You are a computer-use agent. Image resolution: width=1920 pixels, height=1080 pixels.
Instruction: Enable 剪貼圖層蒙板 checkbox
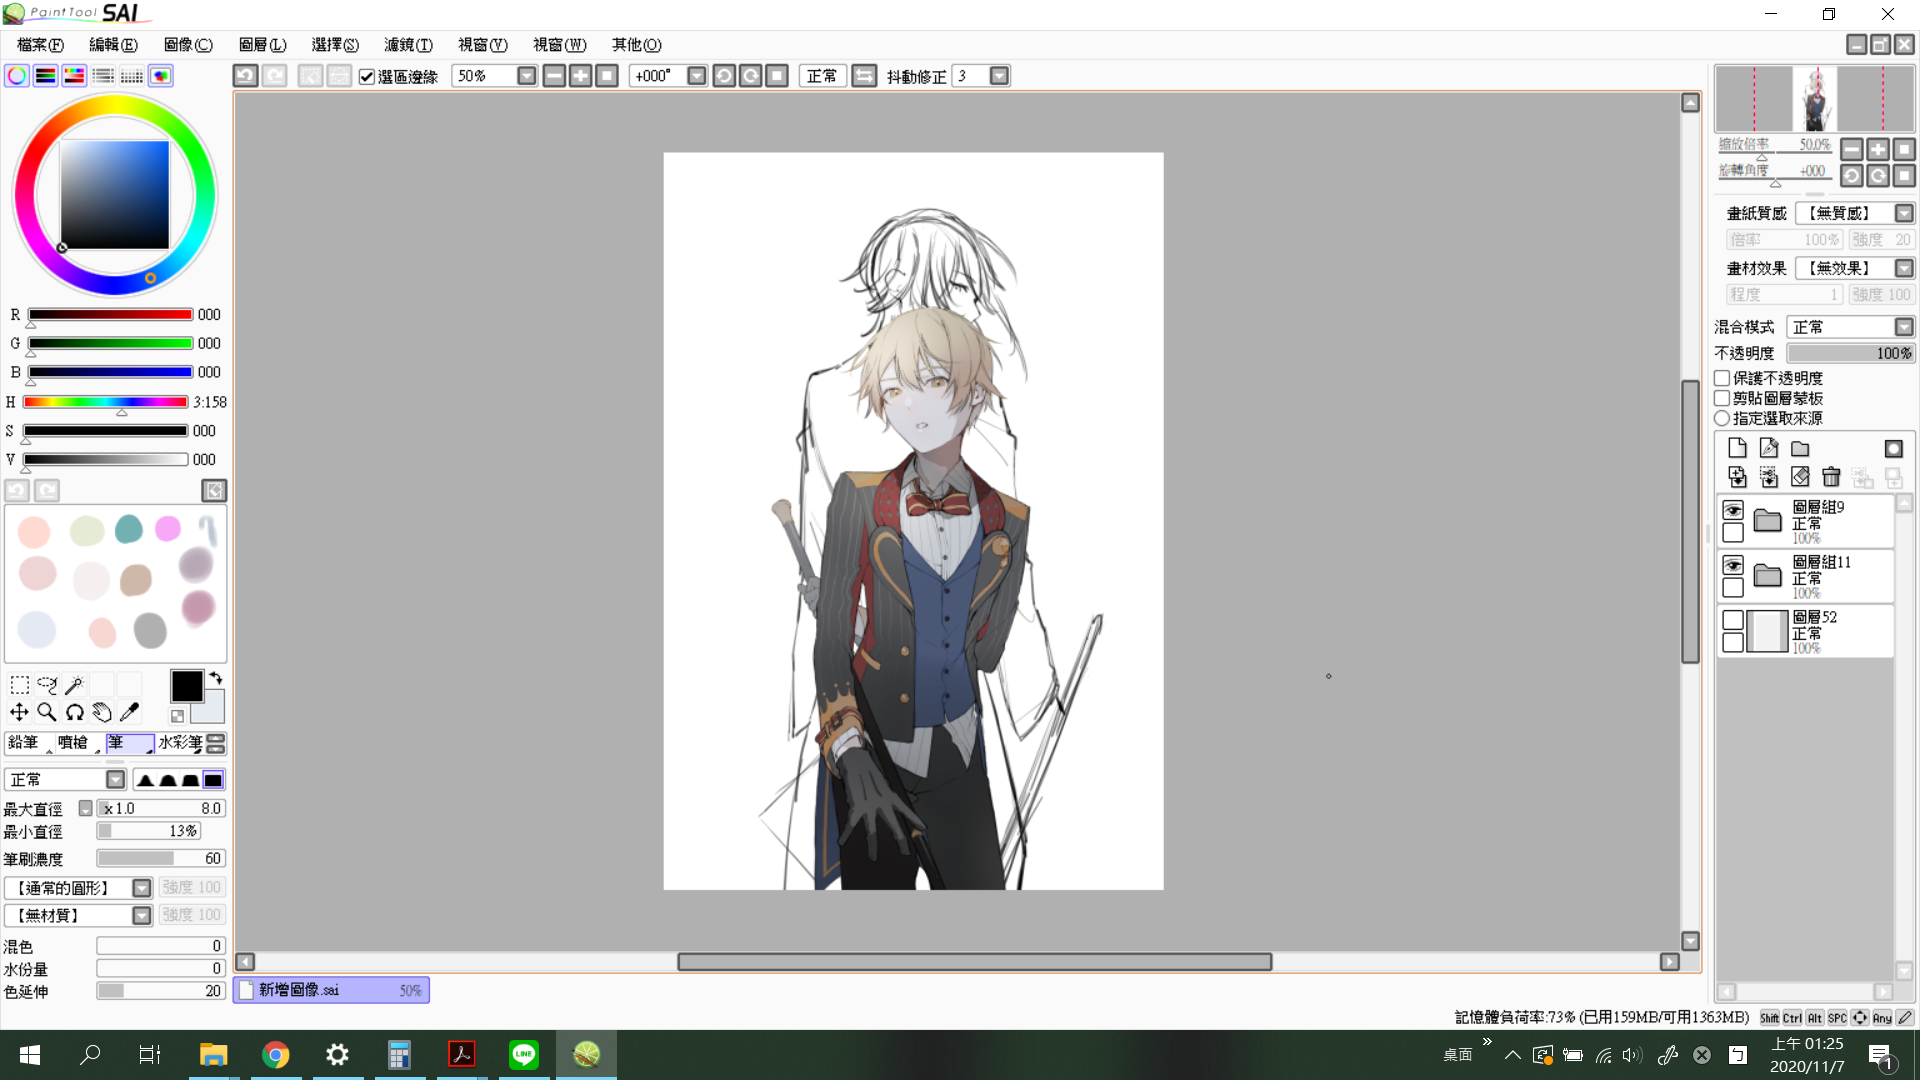tap(1722, 398)
